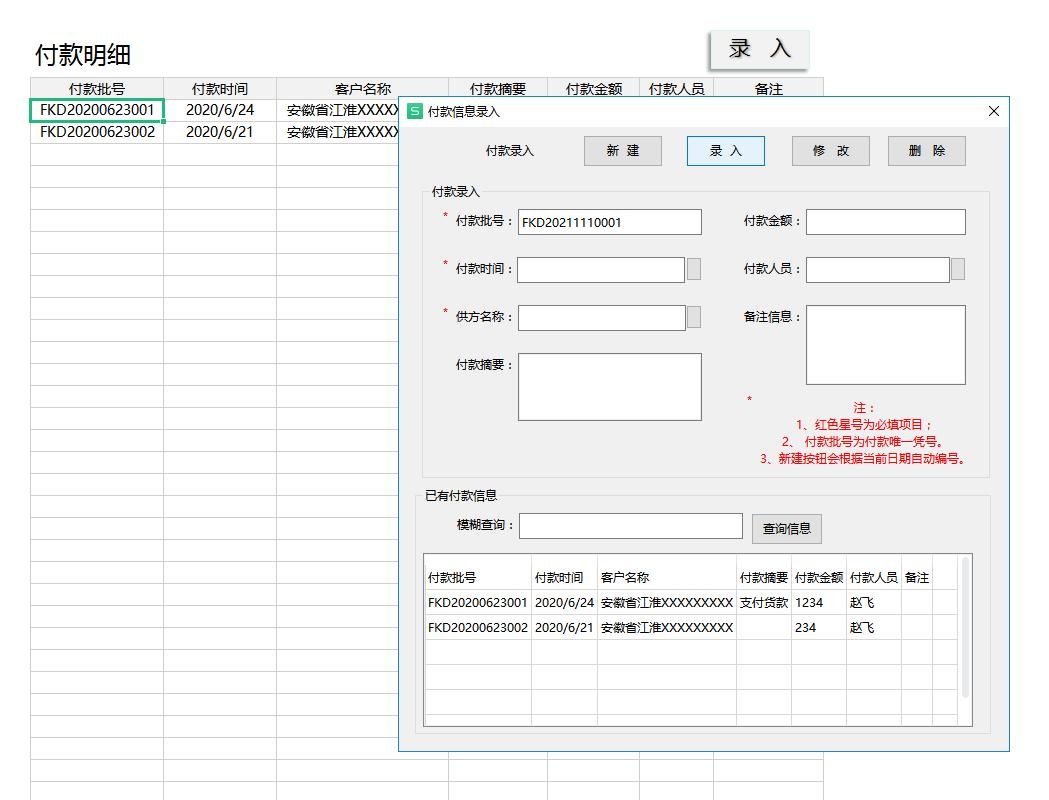Click the 付款批号 input field
The height and width of the screenshot is (800, 1049).
(x=610, y=222)
